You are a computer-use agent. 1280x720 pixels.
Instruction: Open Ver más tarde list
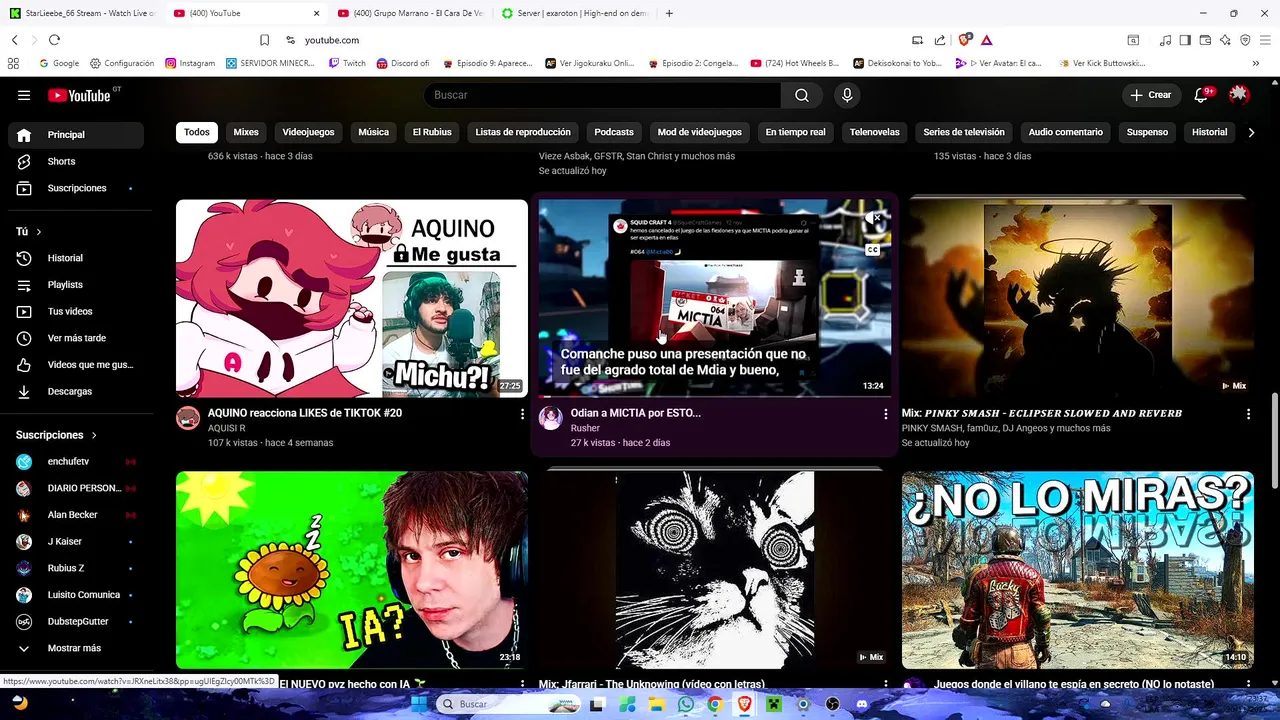(x=76, y=338)
